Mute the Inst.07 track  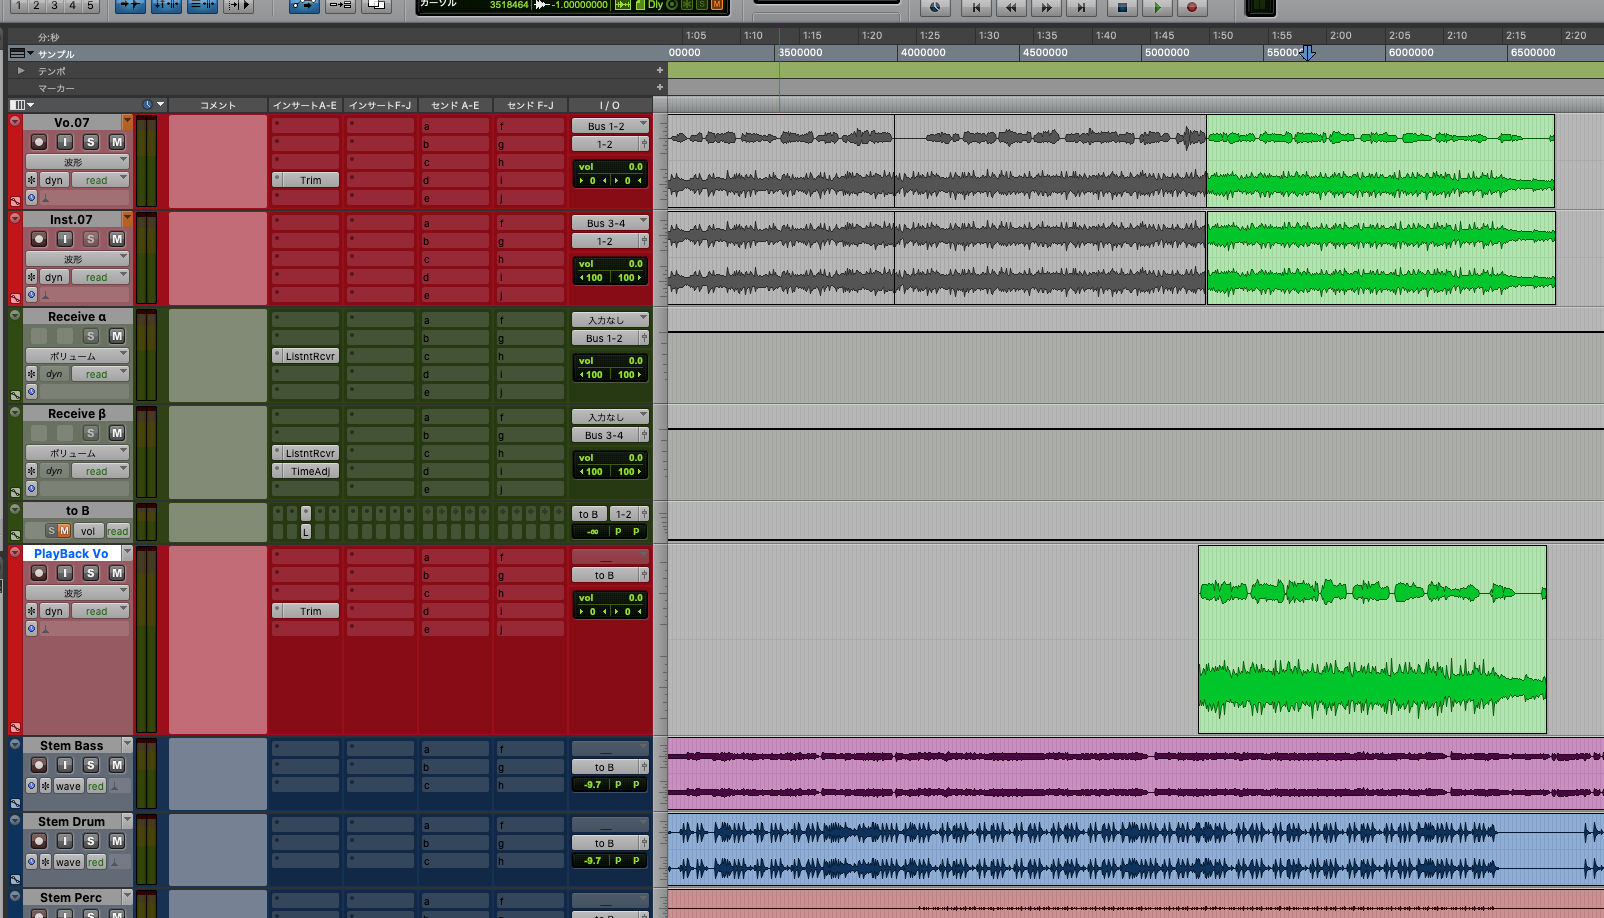click(x=117, y=239)
